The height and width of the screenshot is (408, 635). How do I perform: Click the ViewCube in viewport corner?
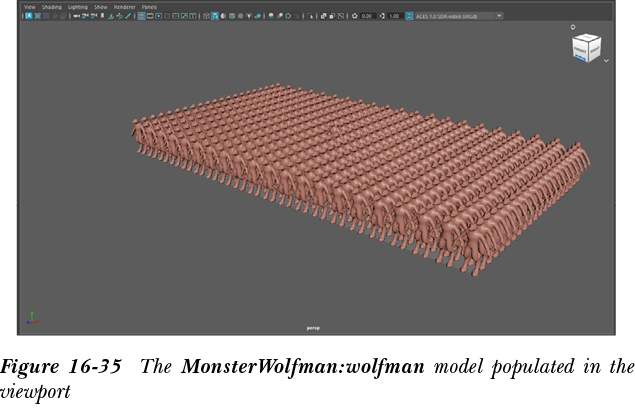[x=586, y=48]
